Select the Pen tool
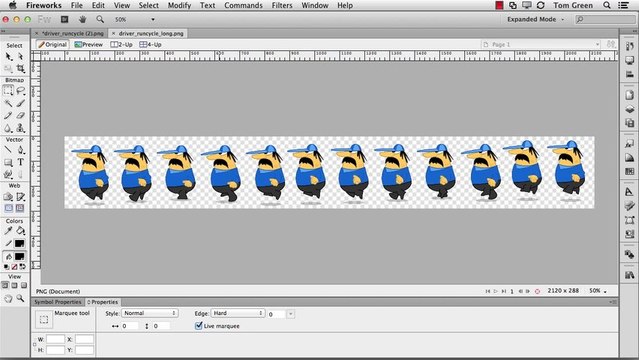This screenshot has height=360, width=639. point(20,150)
